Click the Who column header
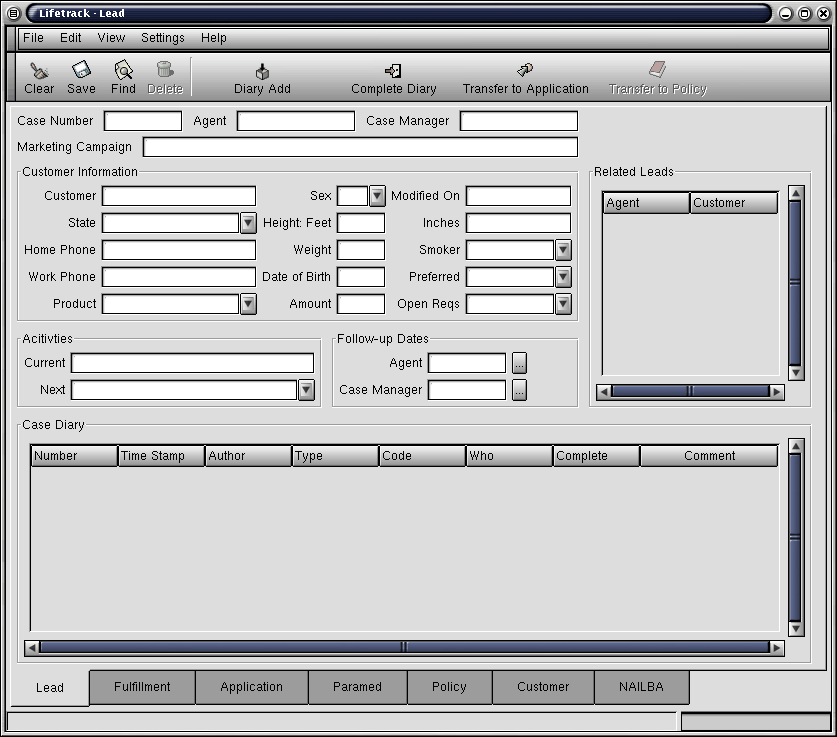This screenshot has height=737, width=837. (509, 456)
